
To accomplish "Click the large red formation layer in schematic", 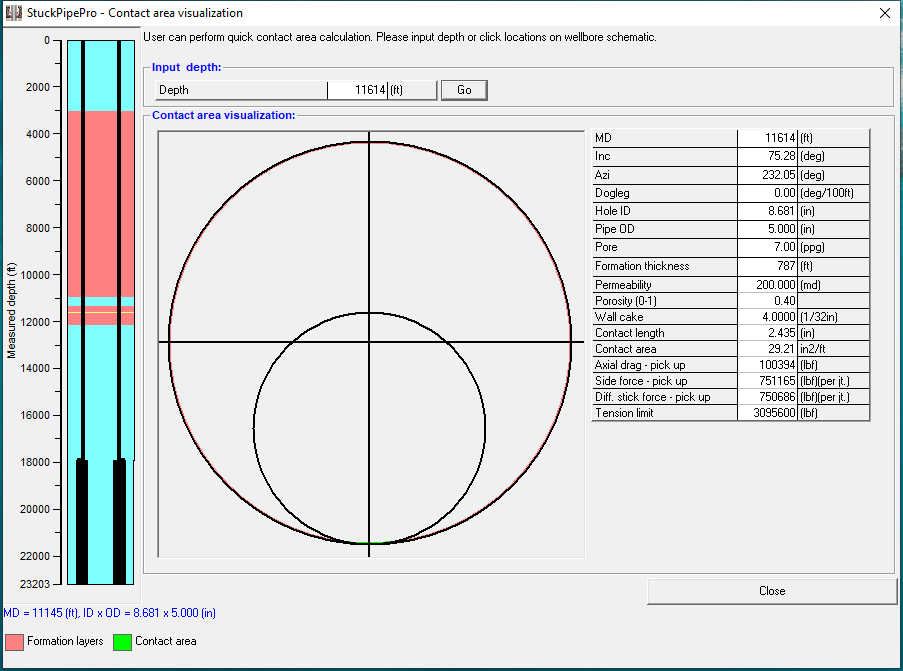I will pos(100,200).
